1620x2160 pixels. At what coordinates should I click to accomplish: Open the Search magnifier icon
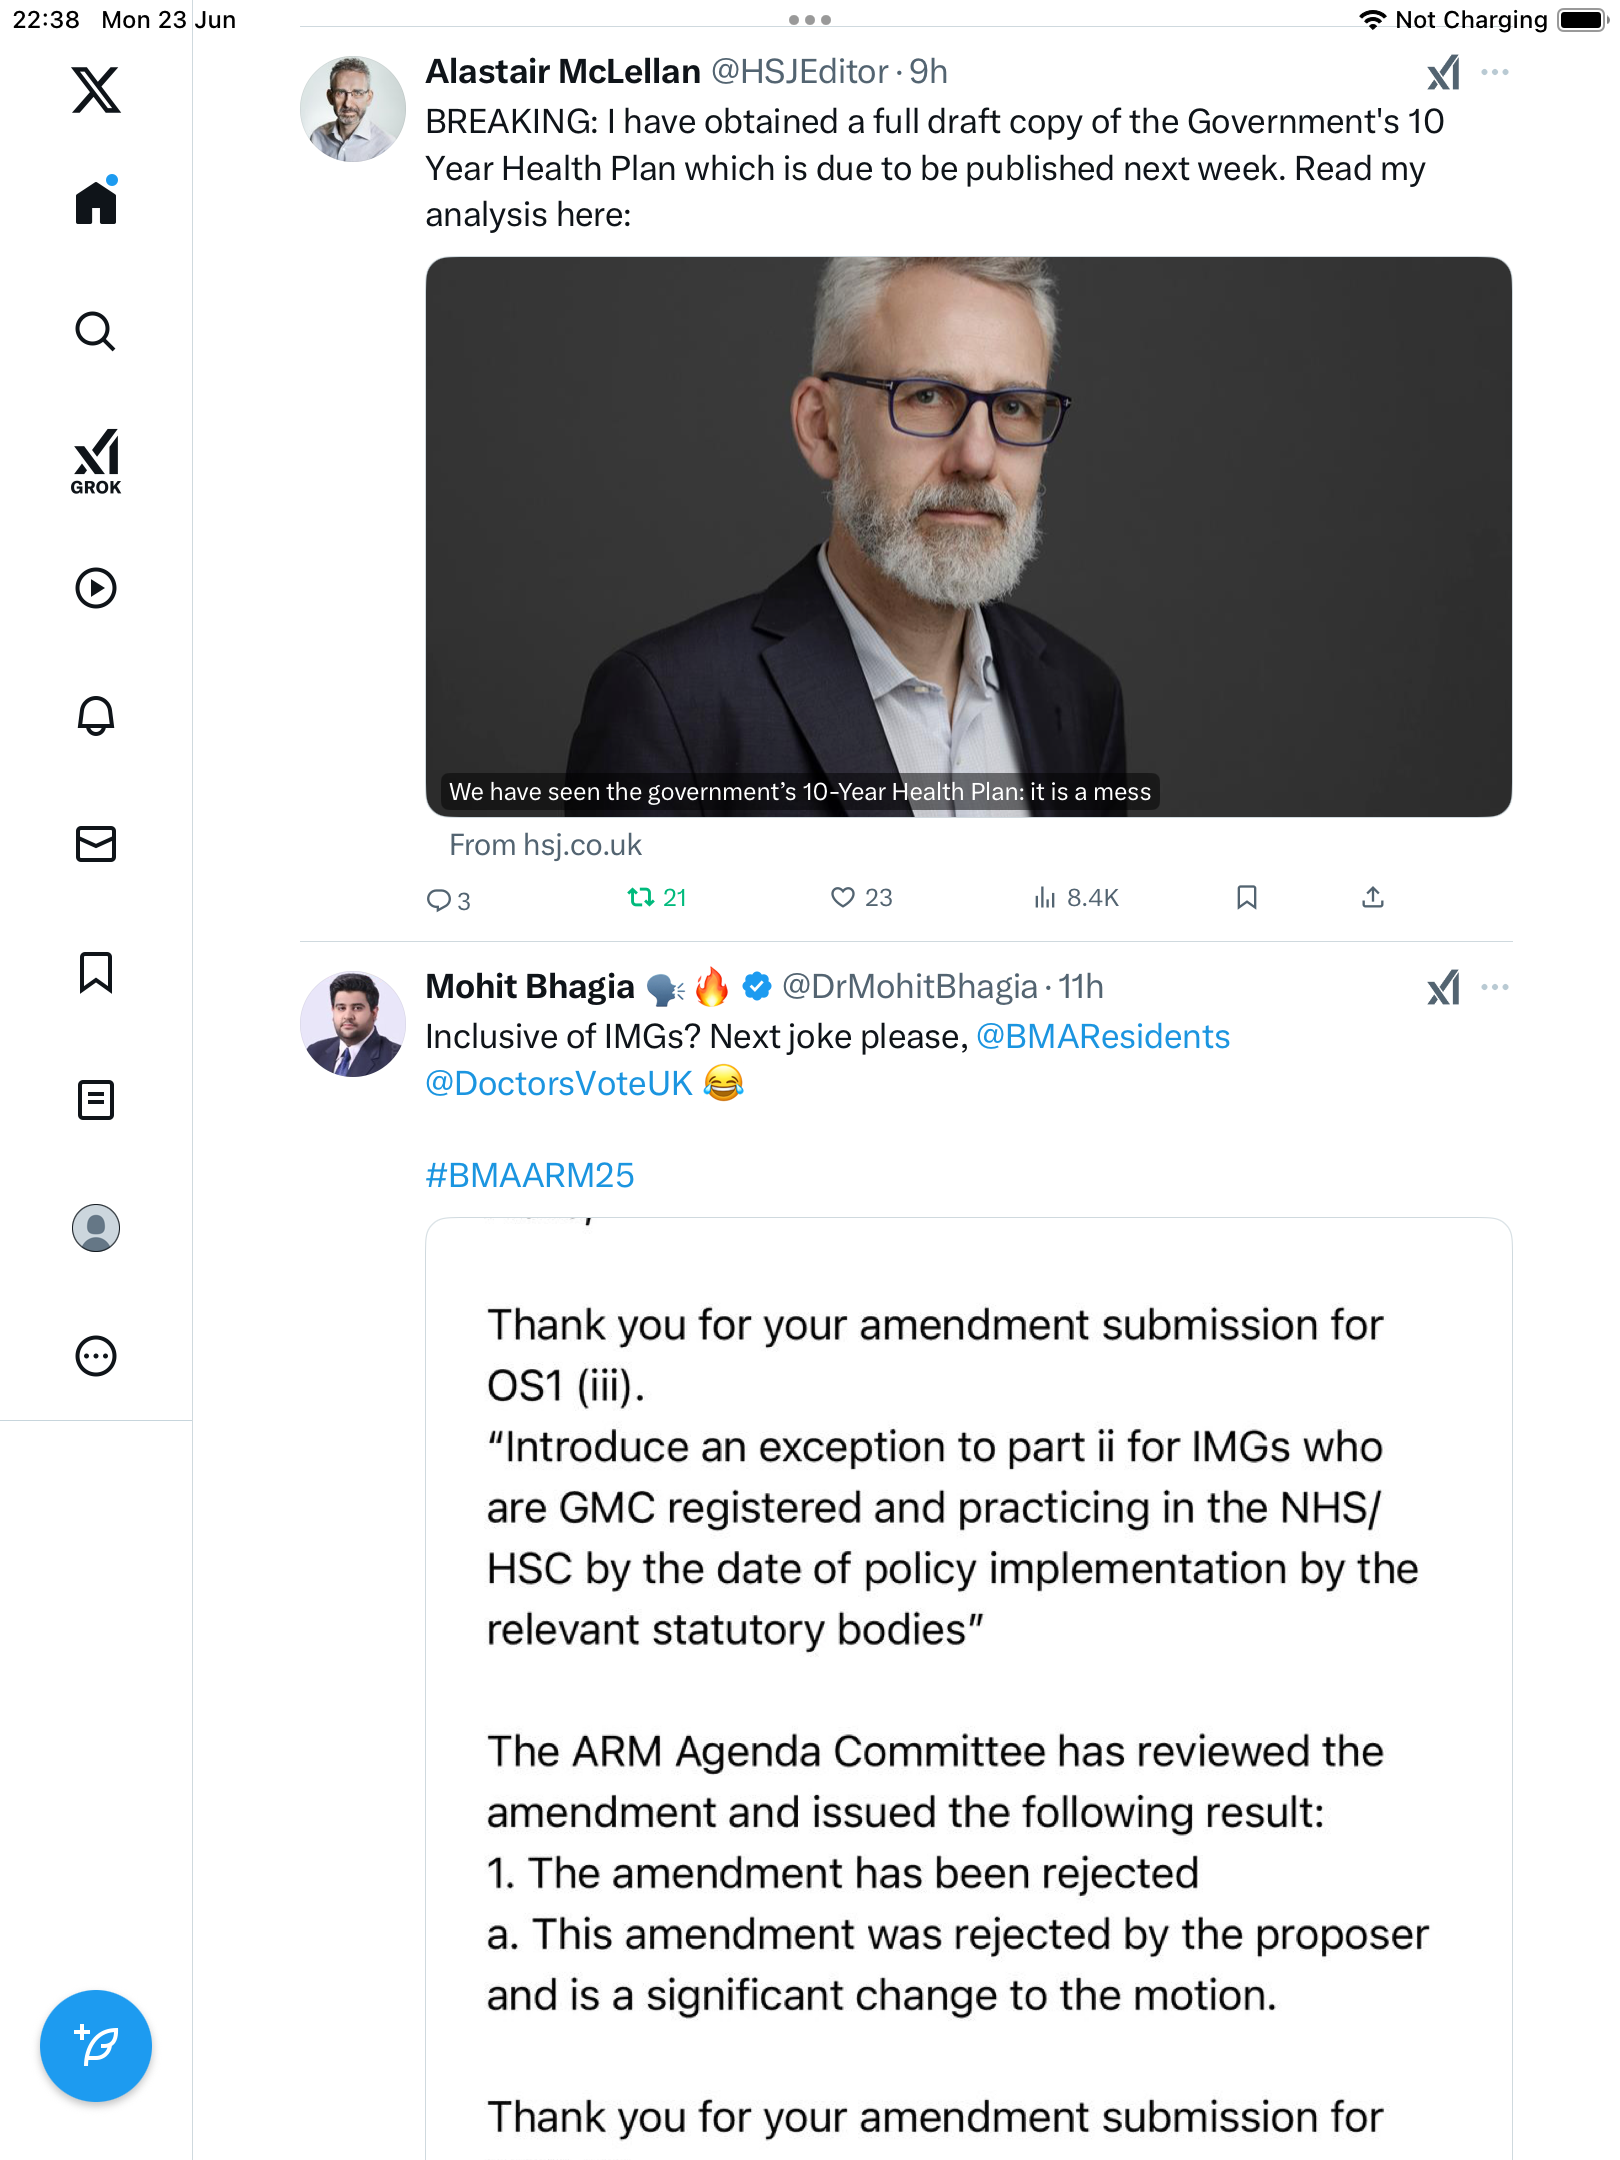point(96,331)
